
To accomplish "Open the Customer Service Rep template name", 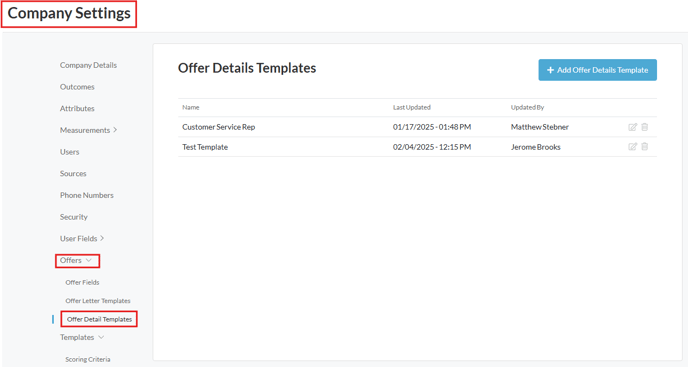I will 219,127.
